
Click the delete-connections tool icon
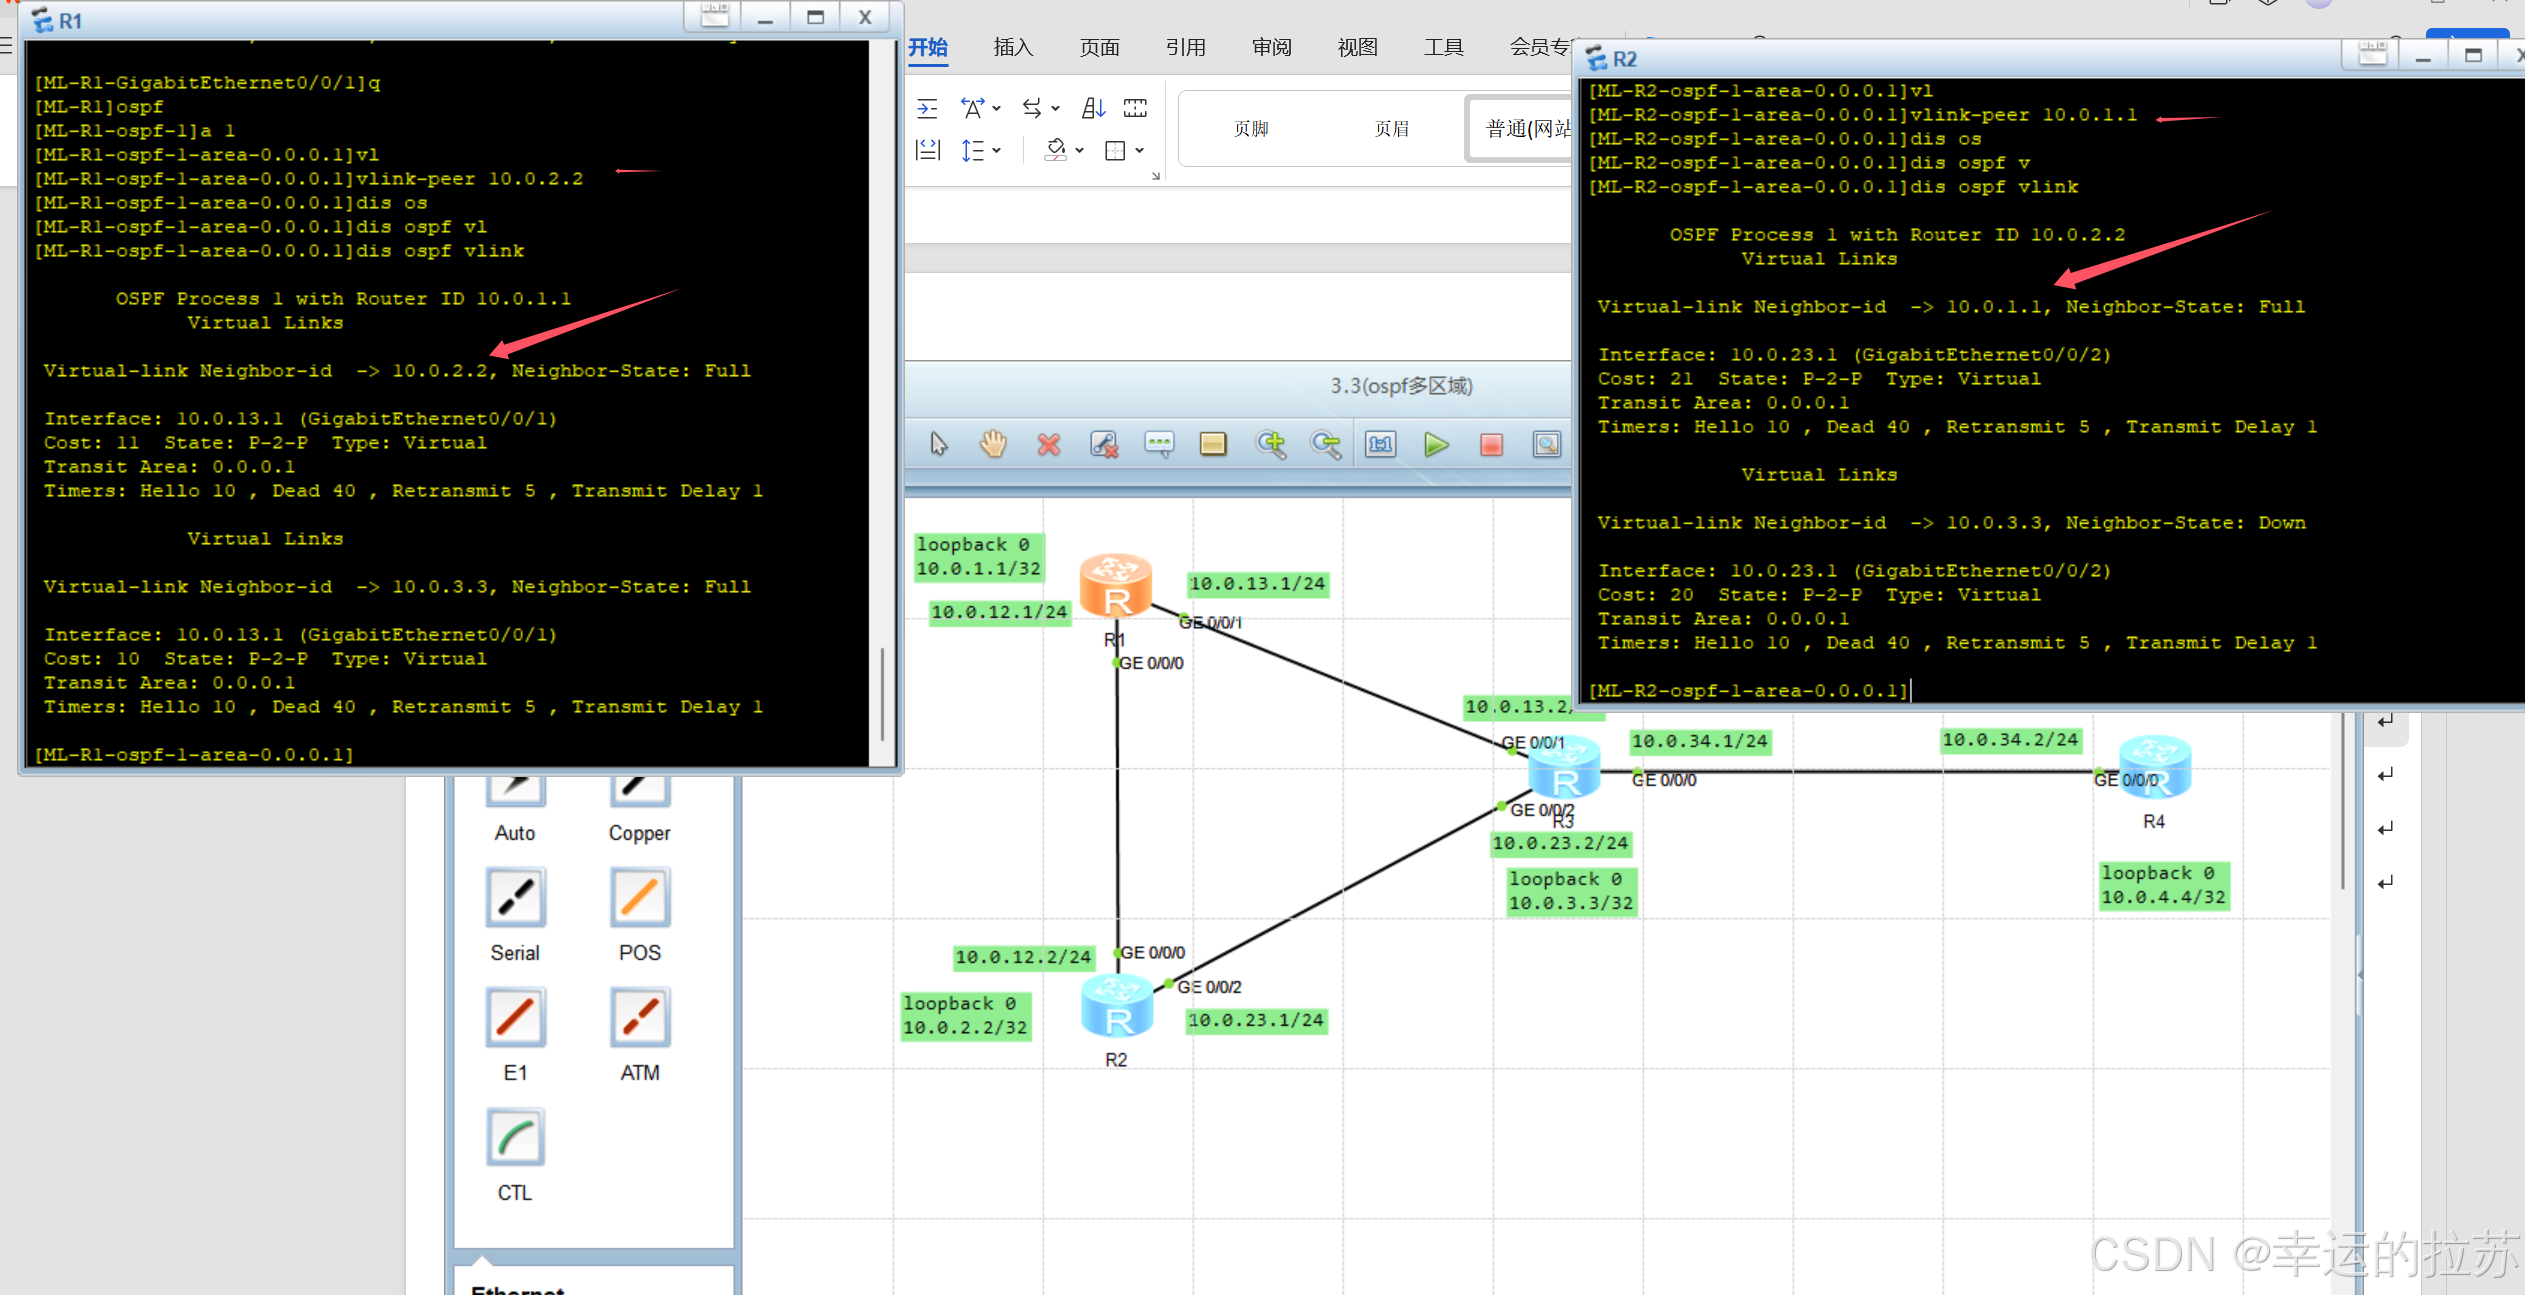click(x=1104, y=444)
